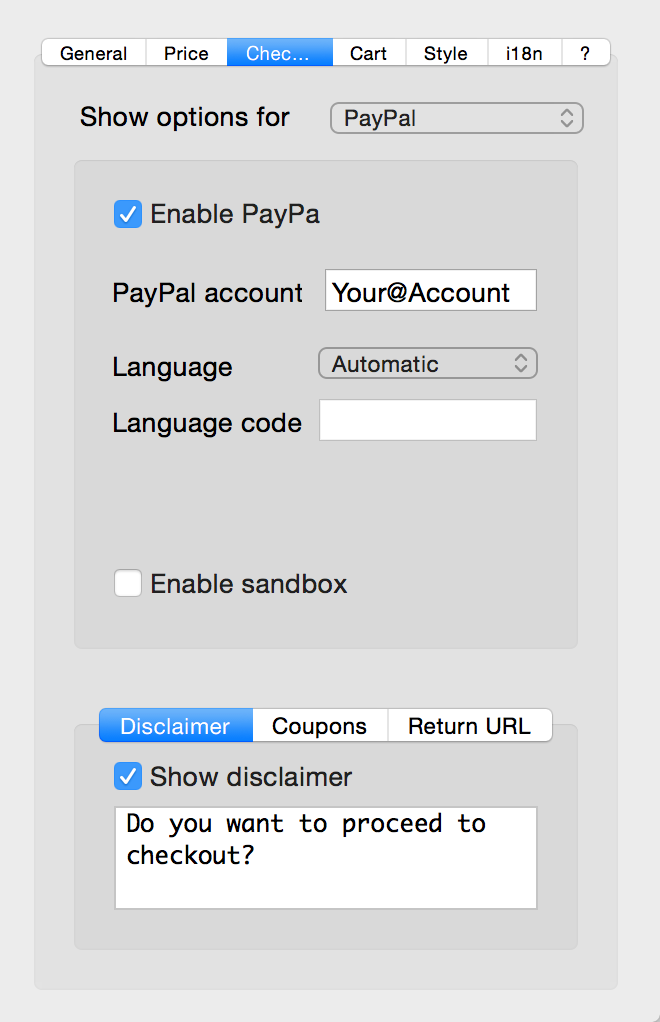The width and height of the screenshot is (660, 1022).
Task: Switch to the Cart tab
Action: 369,53
